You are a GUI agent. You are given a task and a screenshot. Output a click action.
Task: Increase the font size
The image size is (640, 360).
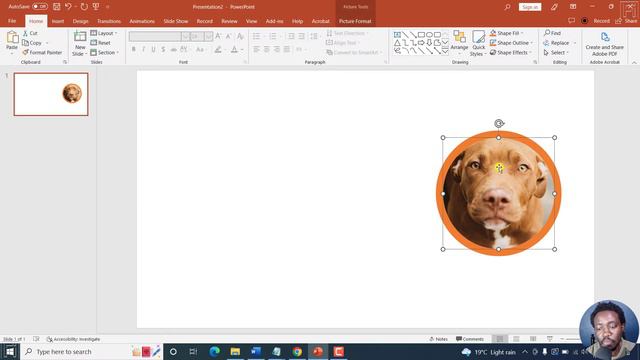pyautogui.click(x=218, y=36)
